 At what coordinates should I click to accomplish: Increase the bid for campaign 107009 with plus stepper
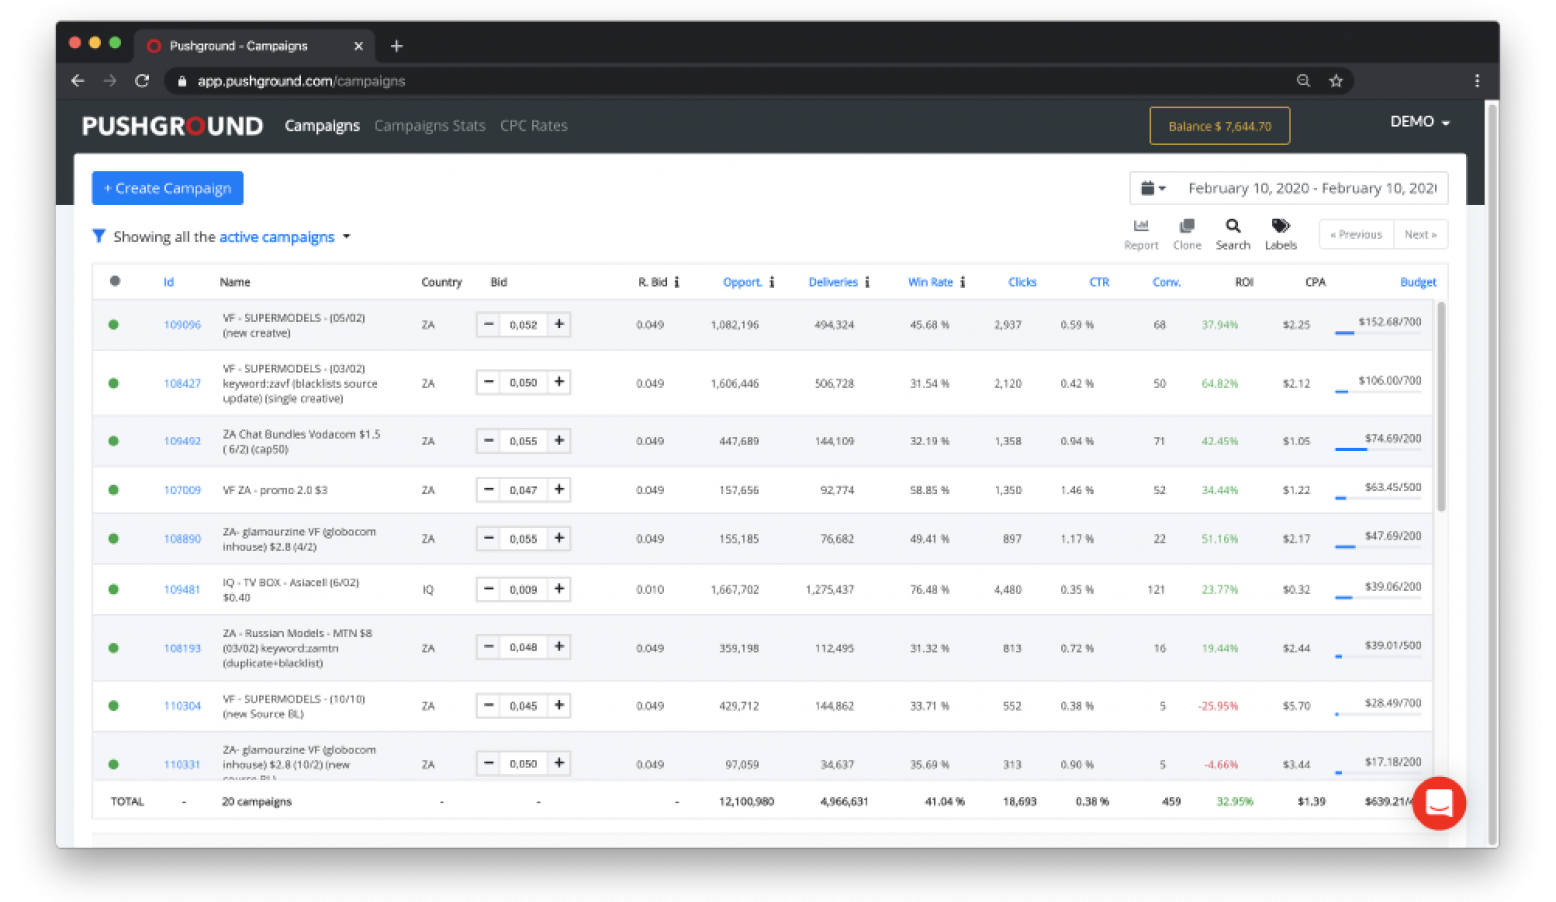559,489
